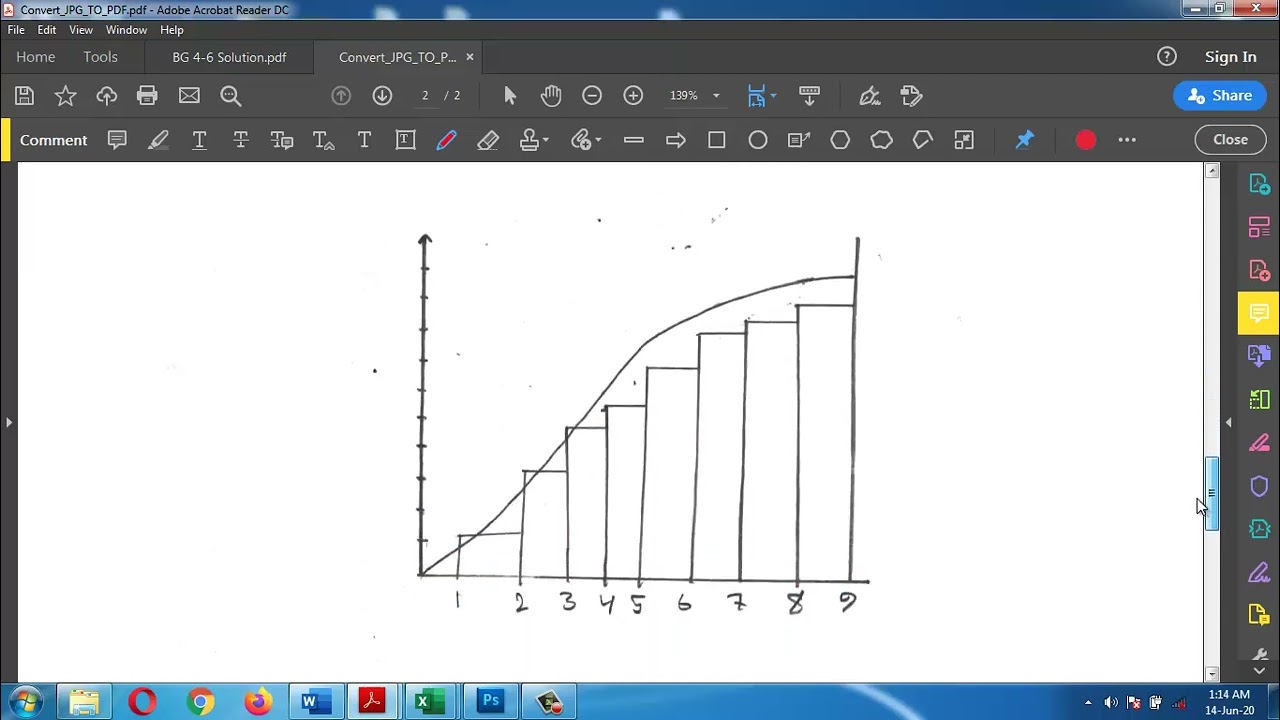Switch to the Home view

[x=35, y=57]
